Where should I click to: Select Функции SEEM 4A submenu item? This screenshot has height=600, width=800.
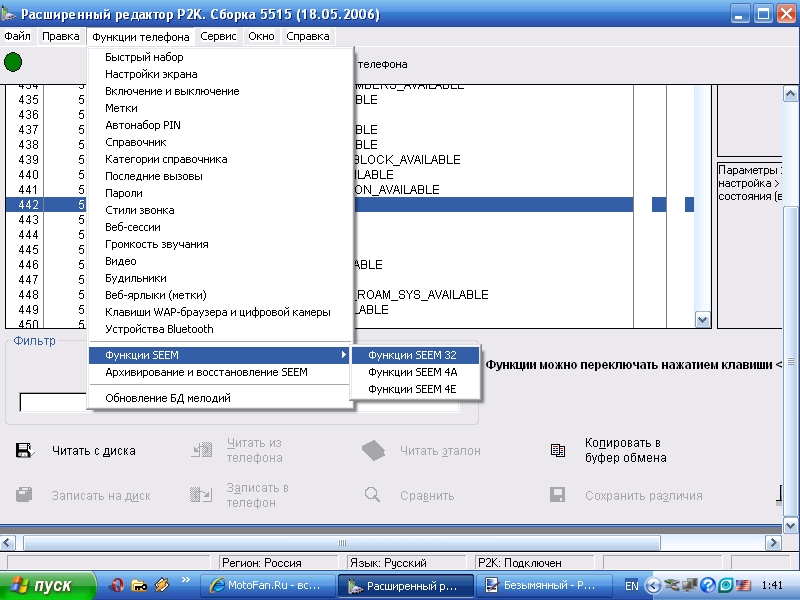point(415,372)
